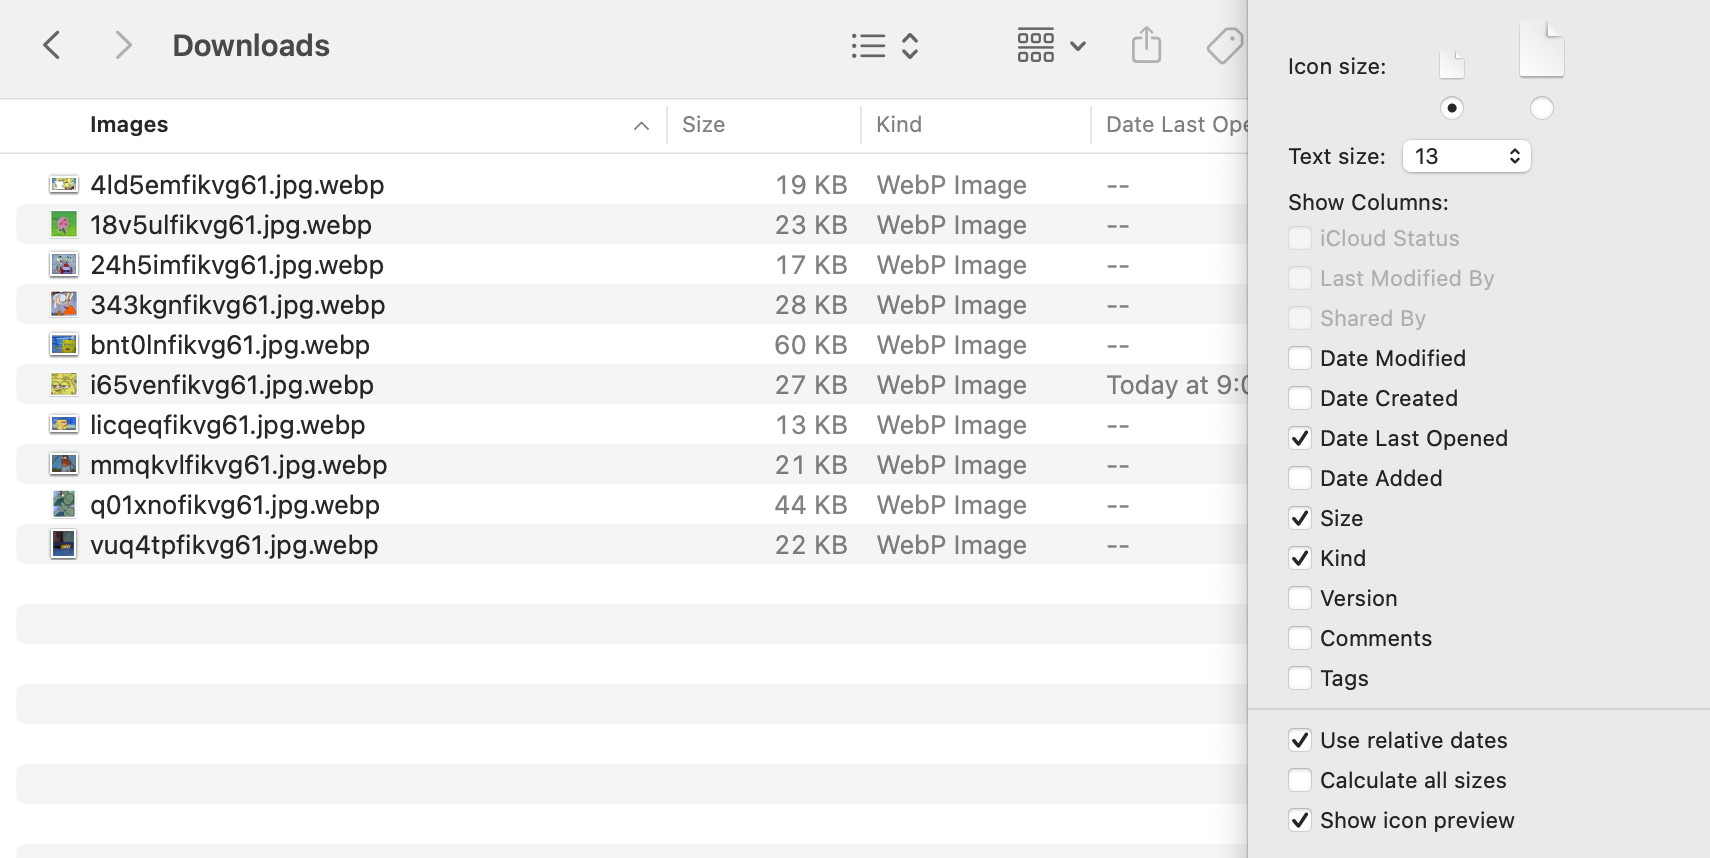Uncheck the Date Last Opened column
The image size is (1710, 858).
(x=1300, y=438)
